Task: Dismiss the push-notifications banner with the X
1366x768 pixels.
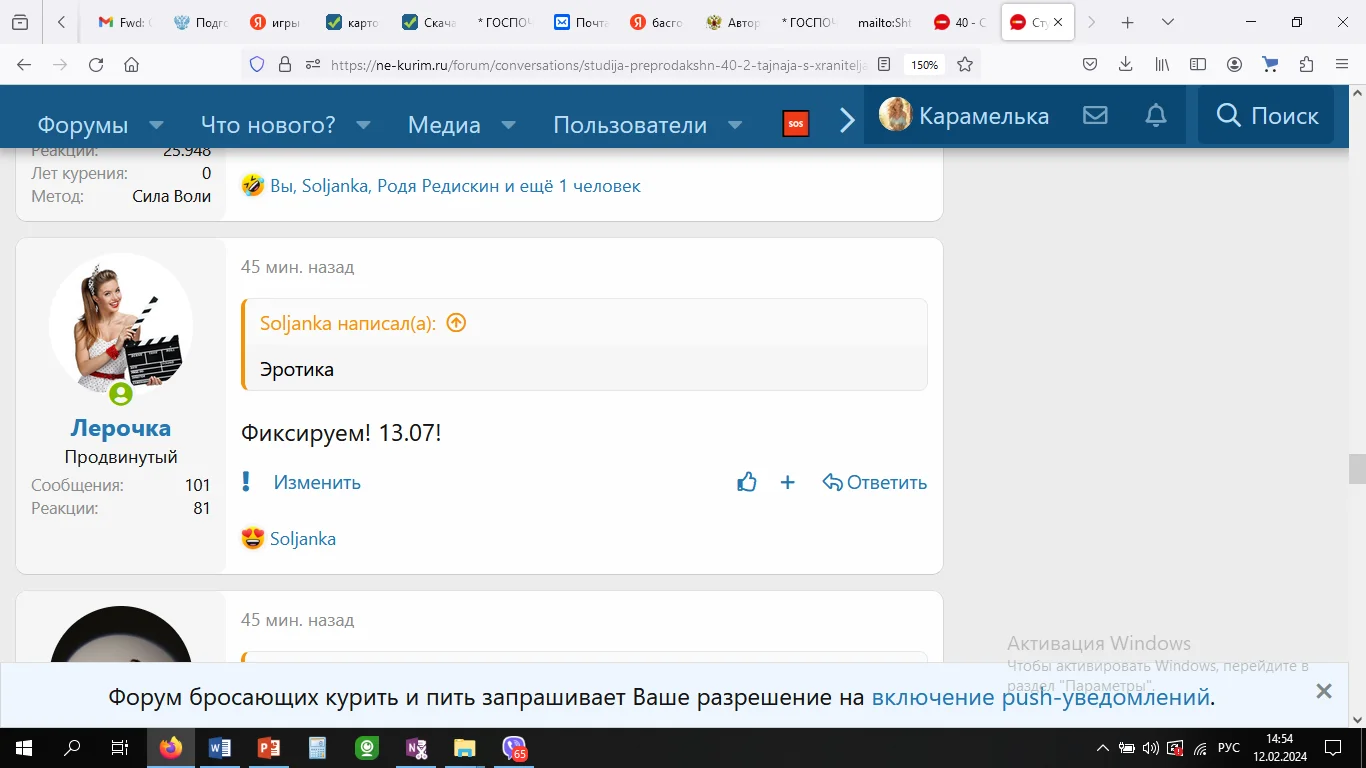Action: [x=1323, y=690]
